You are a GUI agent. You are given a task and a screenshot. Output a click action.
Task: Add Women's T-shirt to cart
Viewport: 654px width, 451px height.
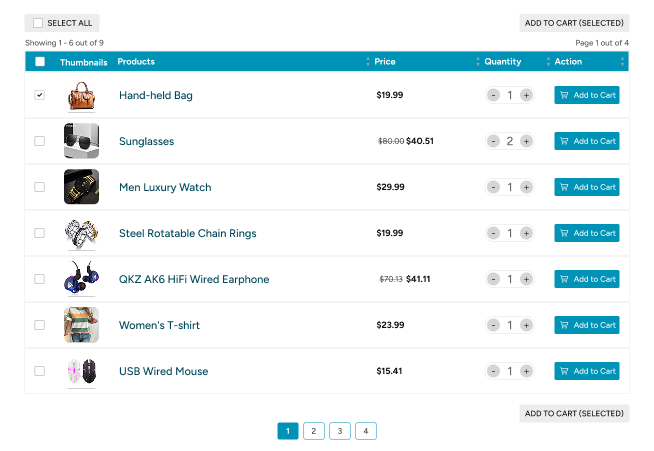point(586,325)
